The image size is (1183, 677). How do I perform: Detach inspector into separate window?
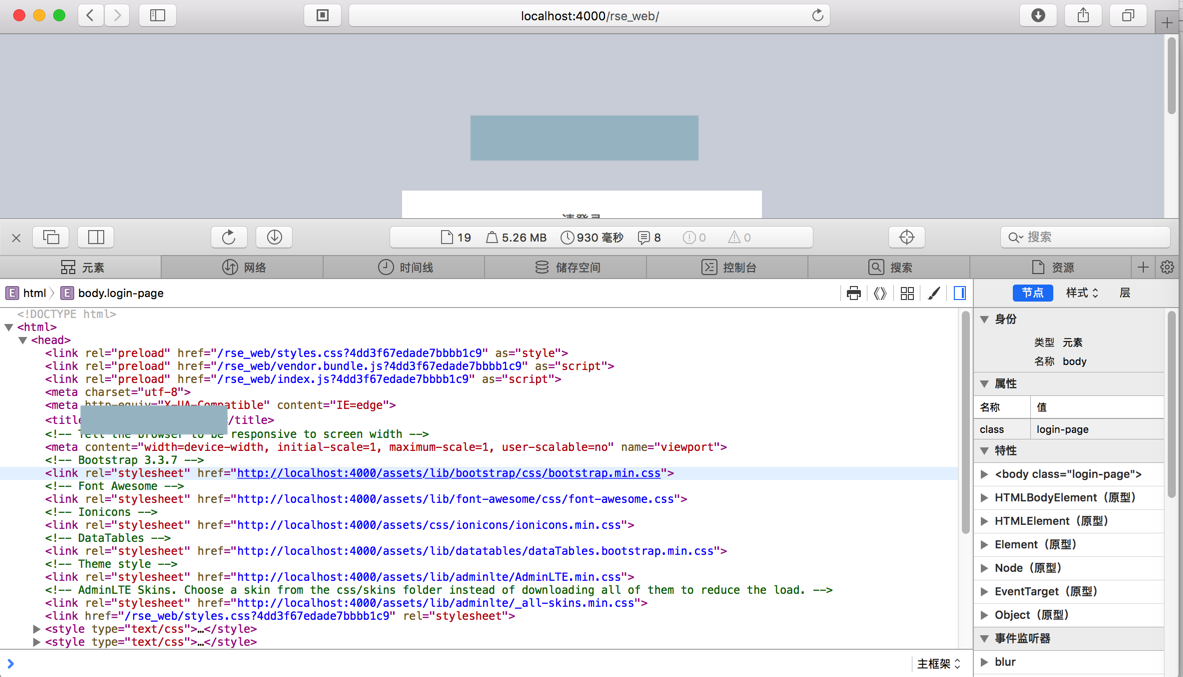tap(51, 237)
